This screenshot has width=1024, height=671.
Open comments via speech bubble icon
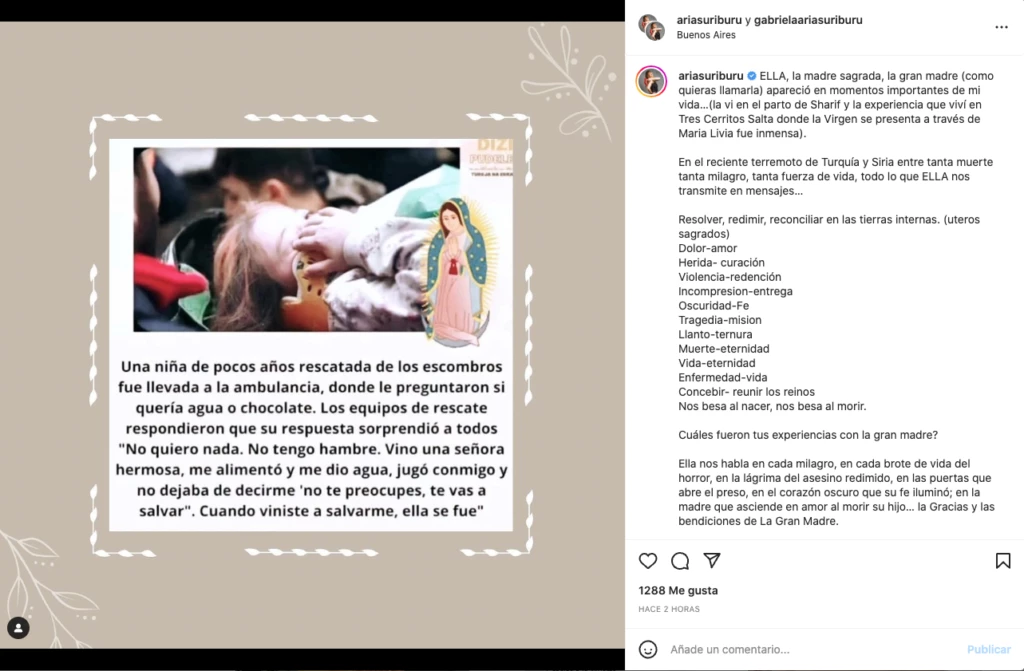pos(680,561)
